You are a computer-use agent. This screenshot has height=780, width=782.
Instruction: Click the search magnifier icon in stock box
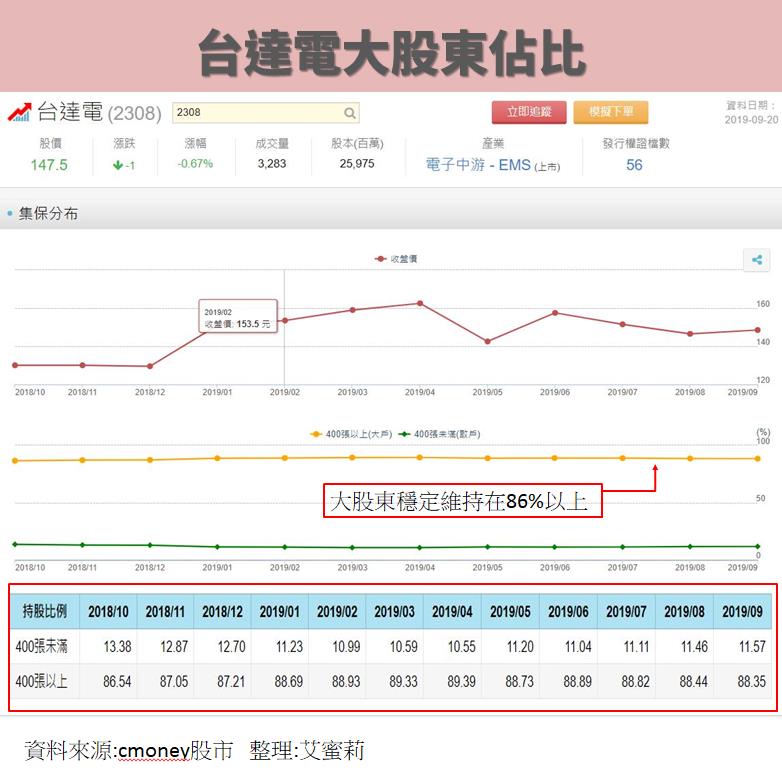pyautogui.click(x=350, y=113)
